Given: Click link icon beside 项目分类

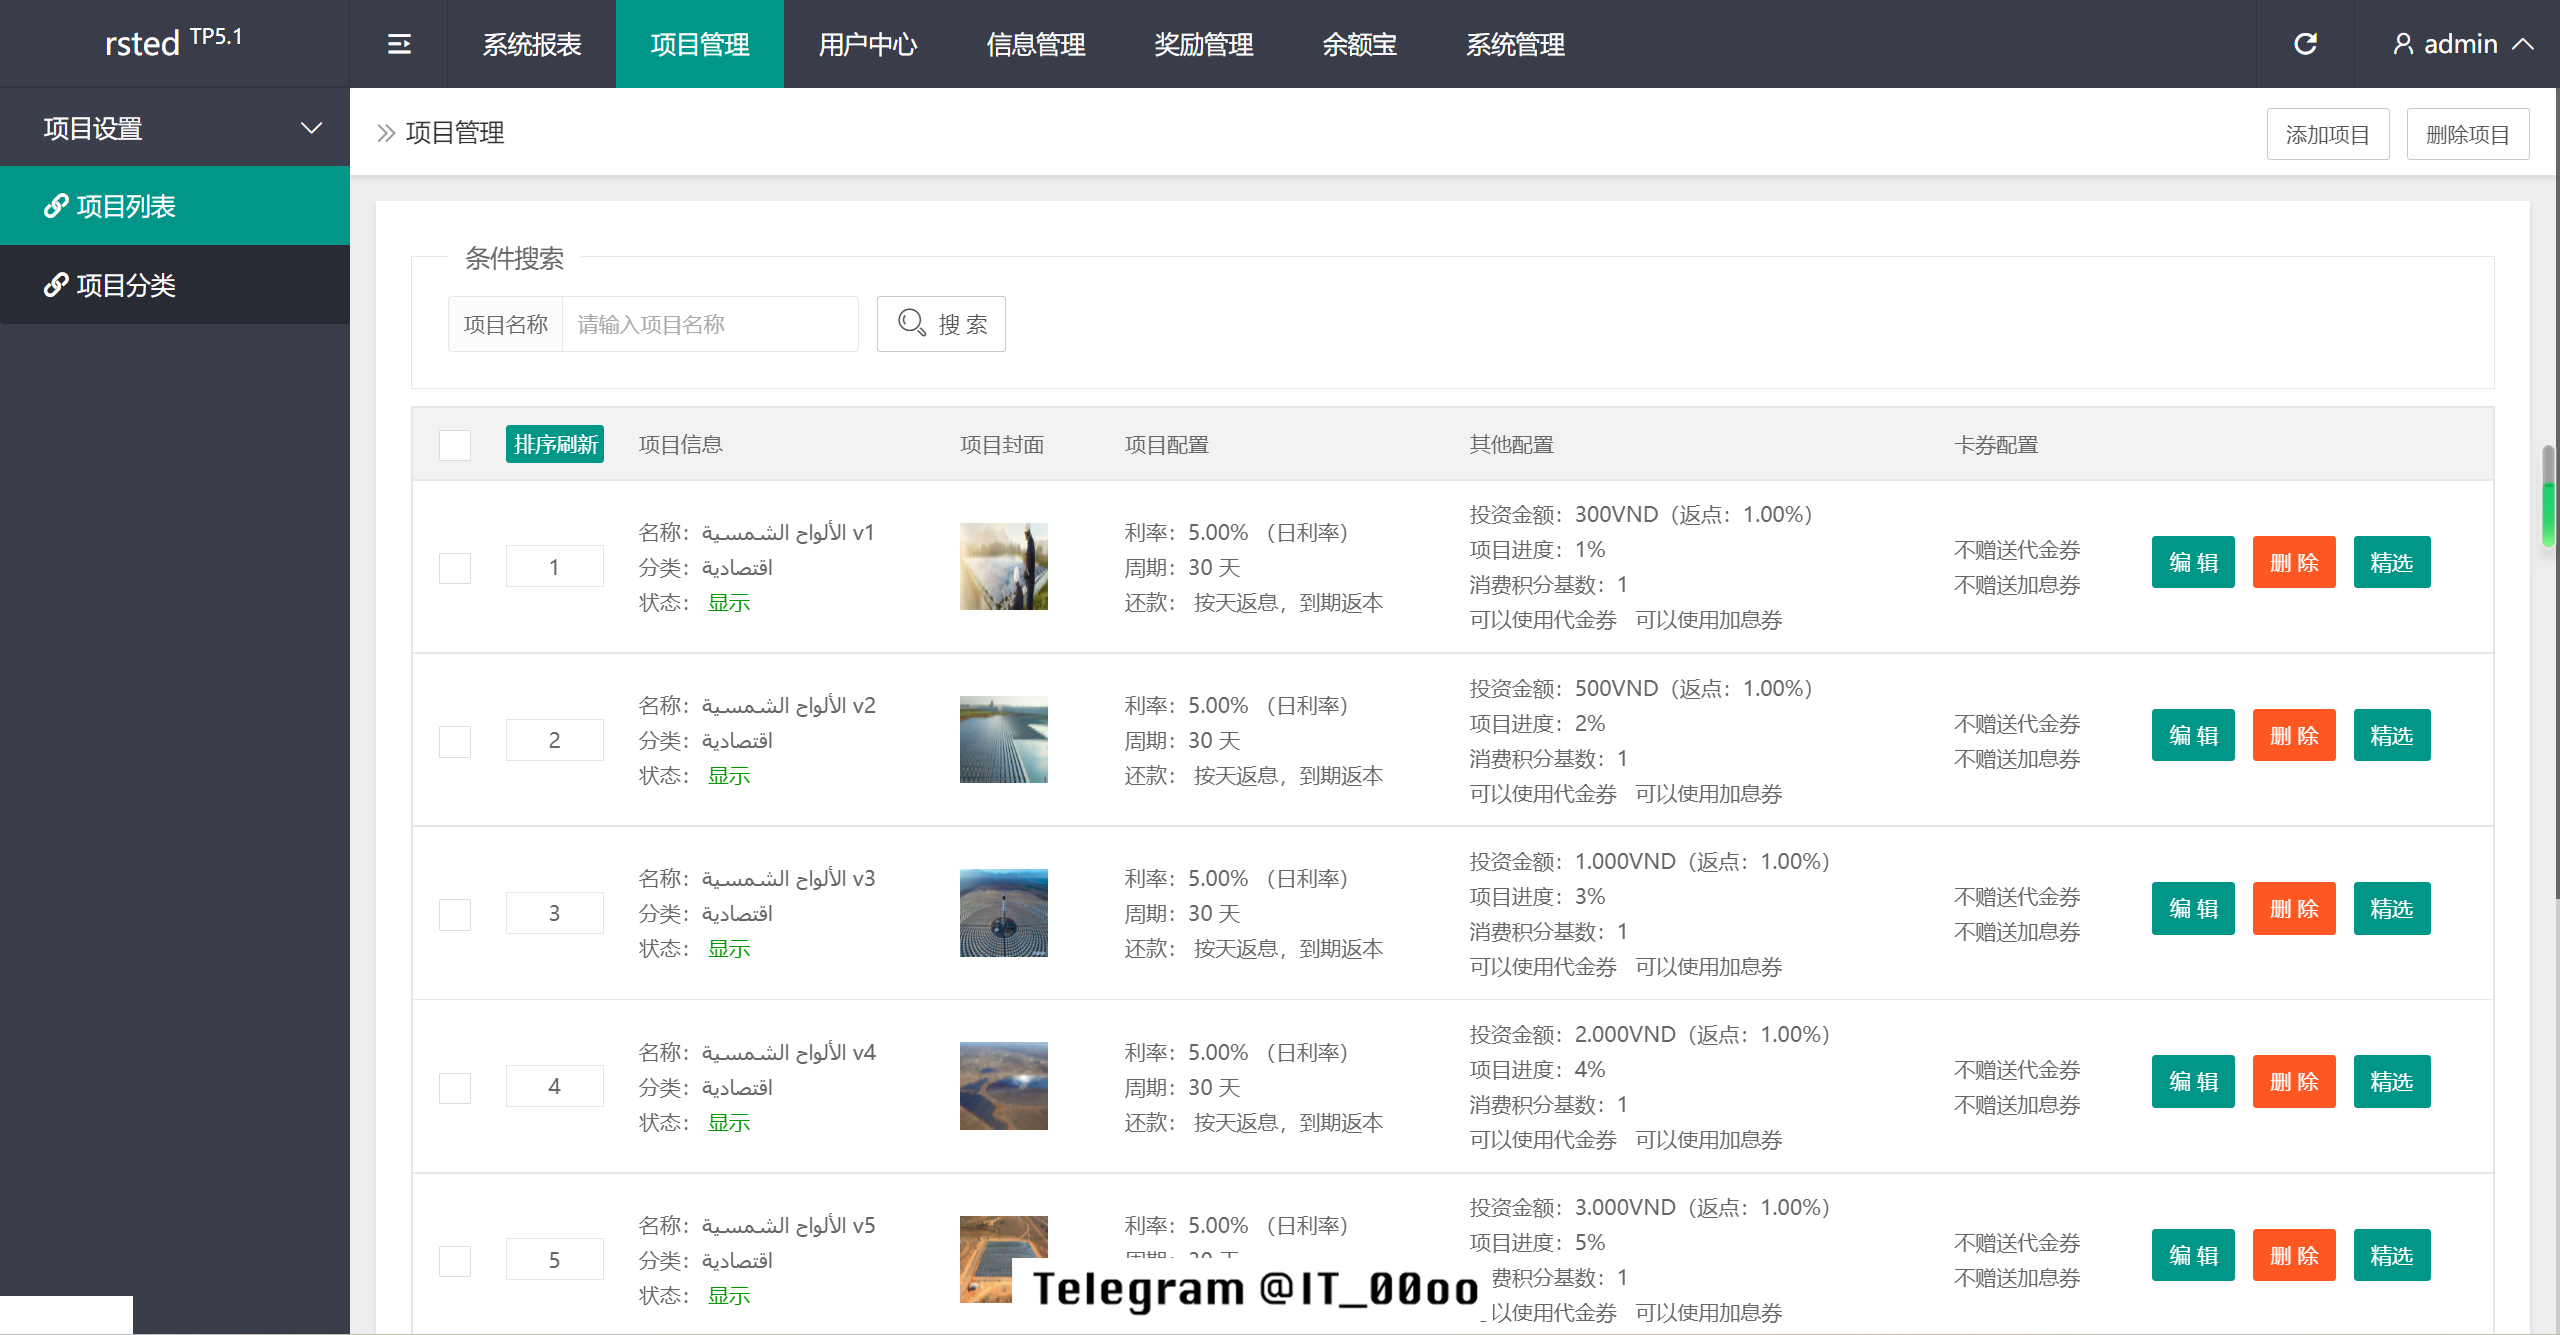Looking at the screenshot, I should tap(56, 285).
